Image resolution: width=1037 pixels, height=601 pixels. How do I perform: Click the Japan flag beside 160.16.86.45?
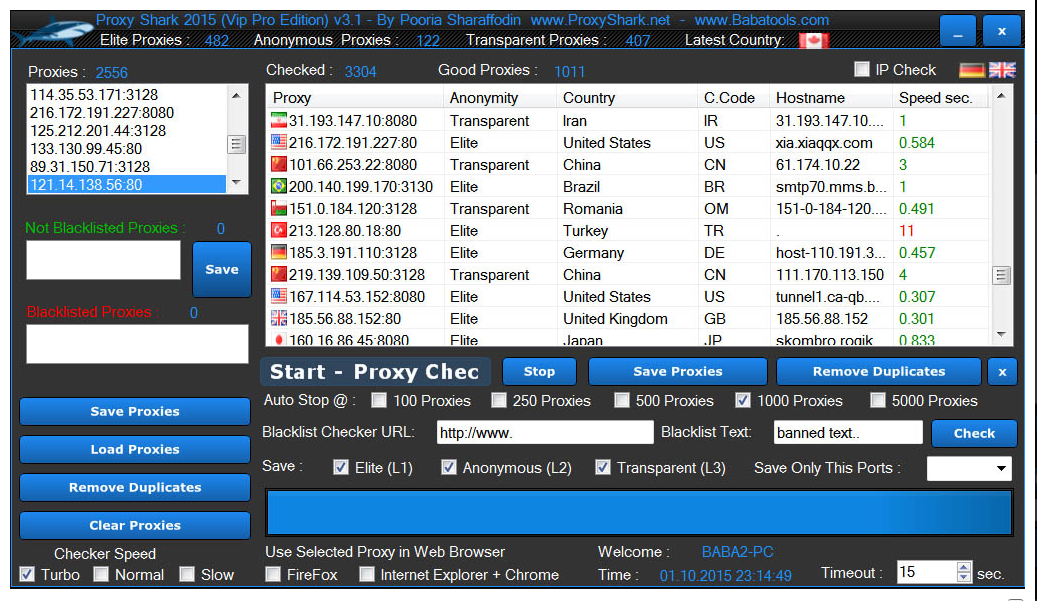[279, 339]
